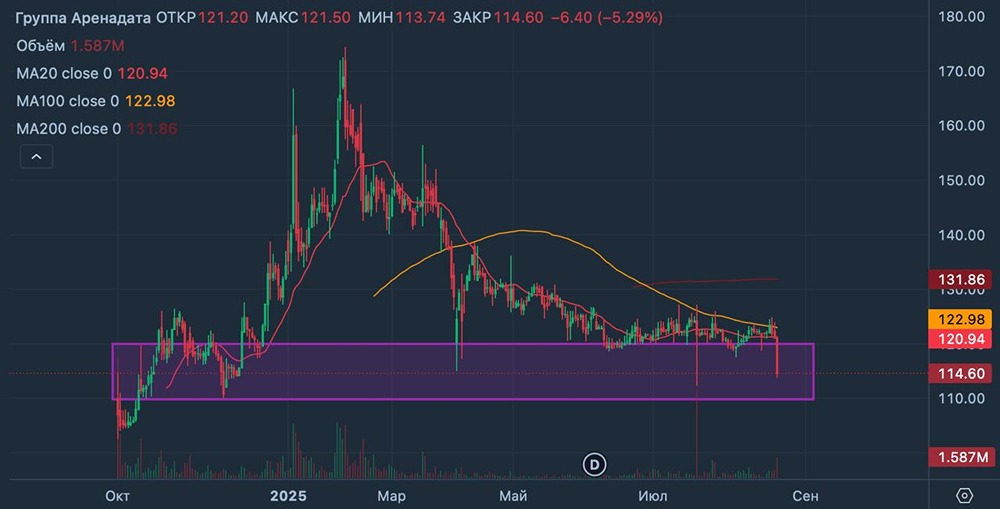
Task: Click the 1.587M volume axis label
Action: [x=961, y=457]
